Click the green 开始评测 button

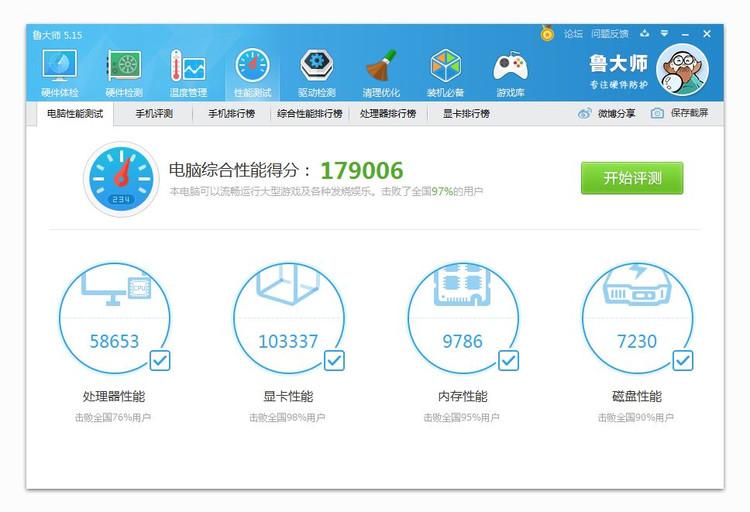pos(632,178)
